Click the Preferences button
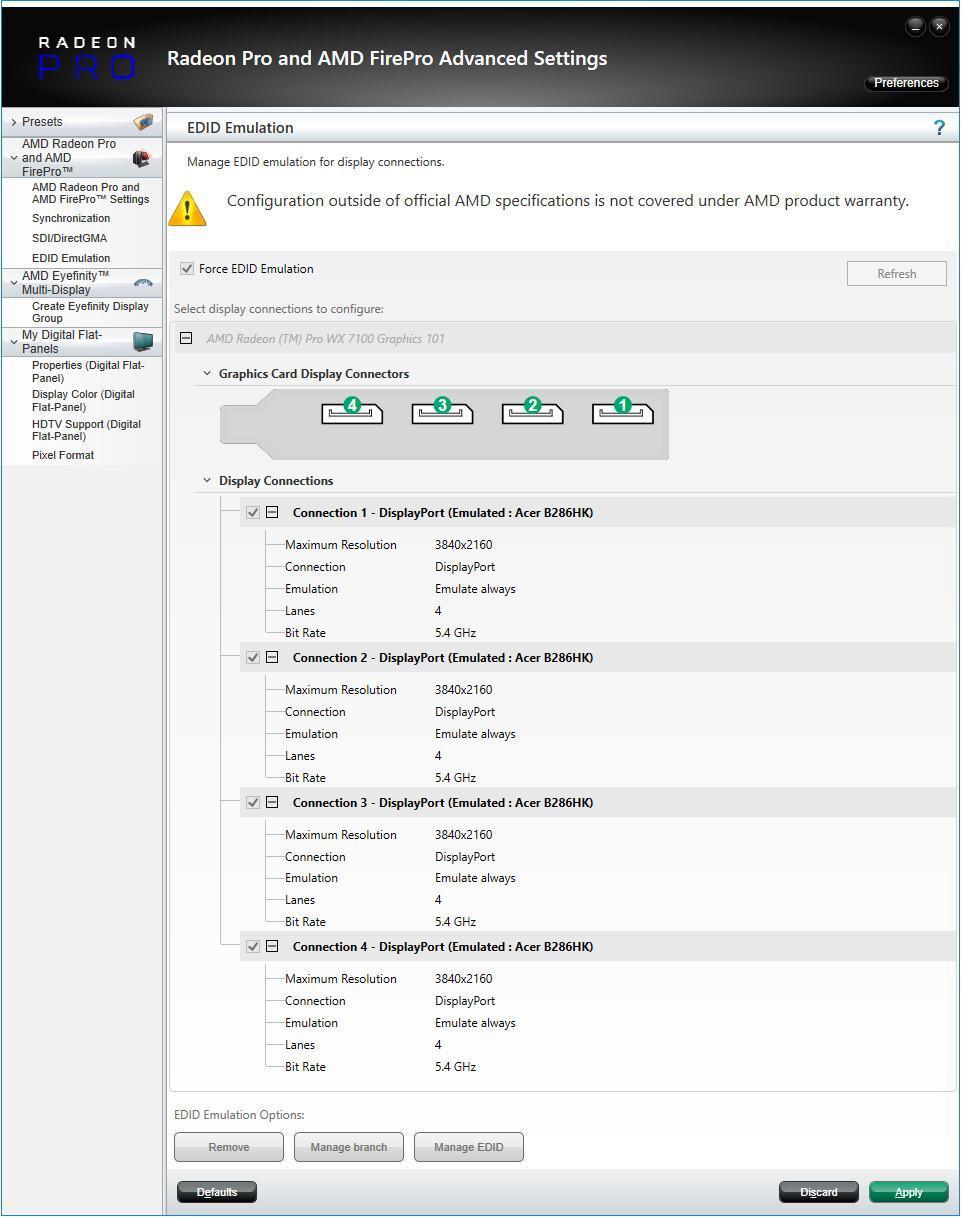963x1217 pixels. 906,83
